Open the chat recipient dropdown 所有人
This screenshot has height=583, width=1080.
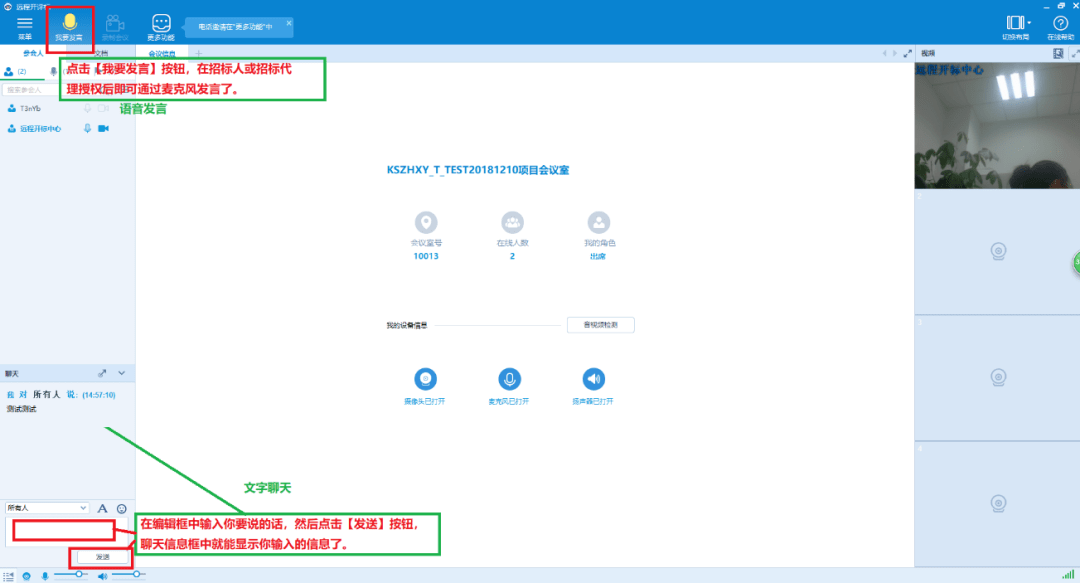tap(47, 508)
